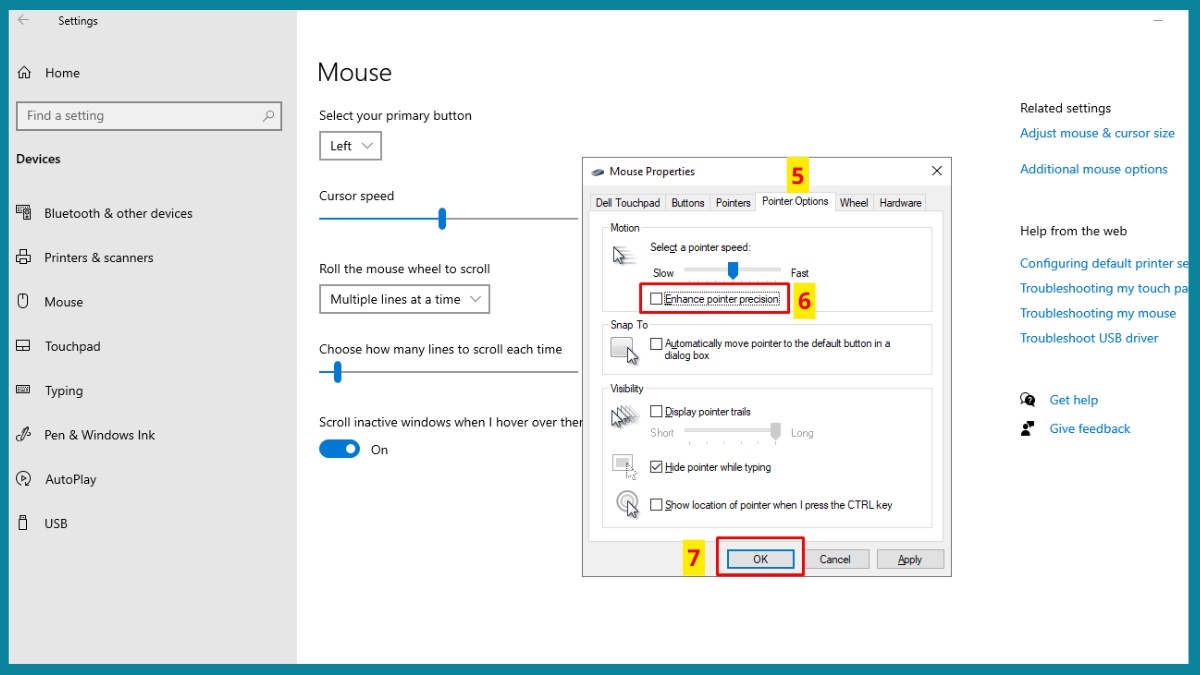
Task: Switch to the Wheel tab
Action: 854,202
